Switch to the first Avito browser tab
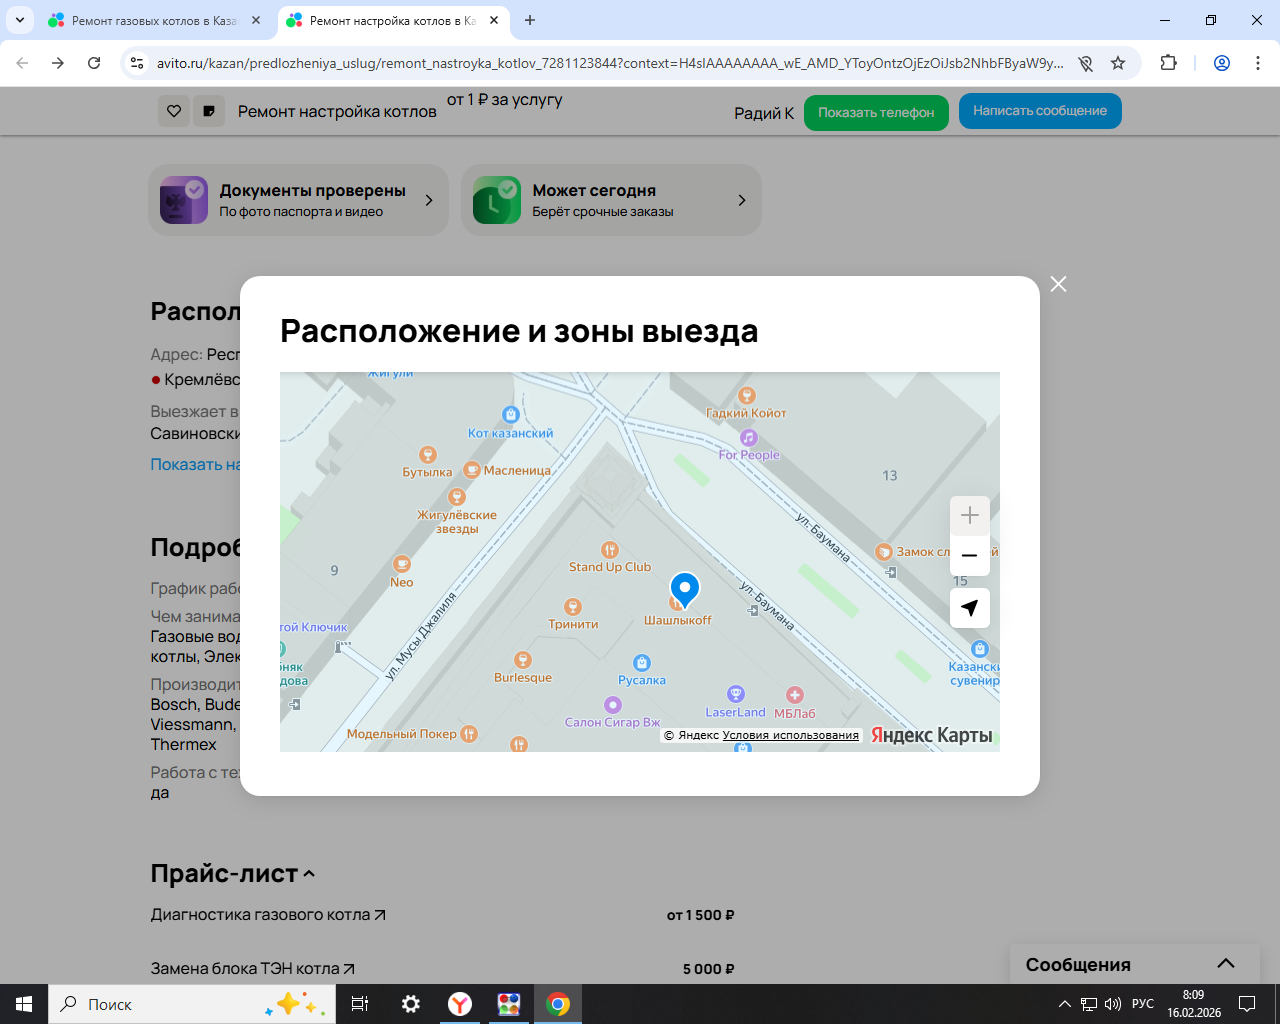The width and height of the screenshot is (1280, 1024). pos(154,20)
